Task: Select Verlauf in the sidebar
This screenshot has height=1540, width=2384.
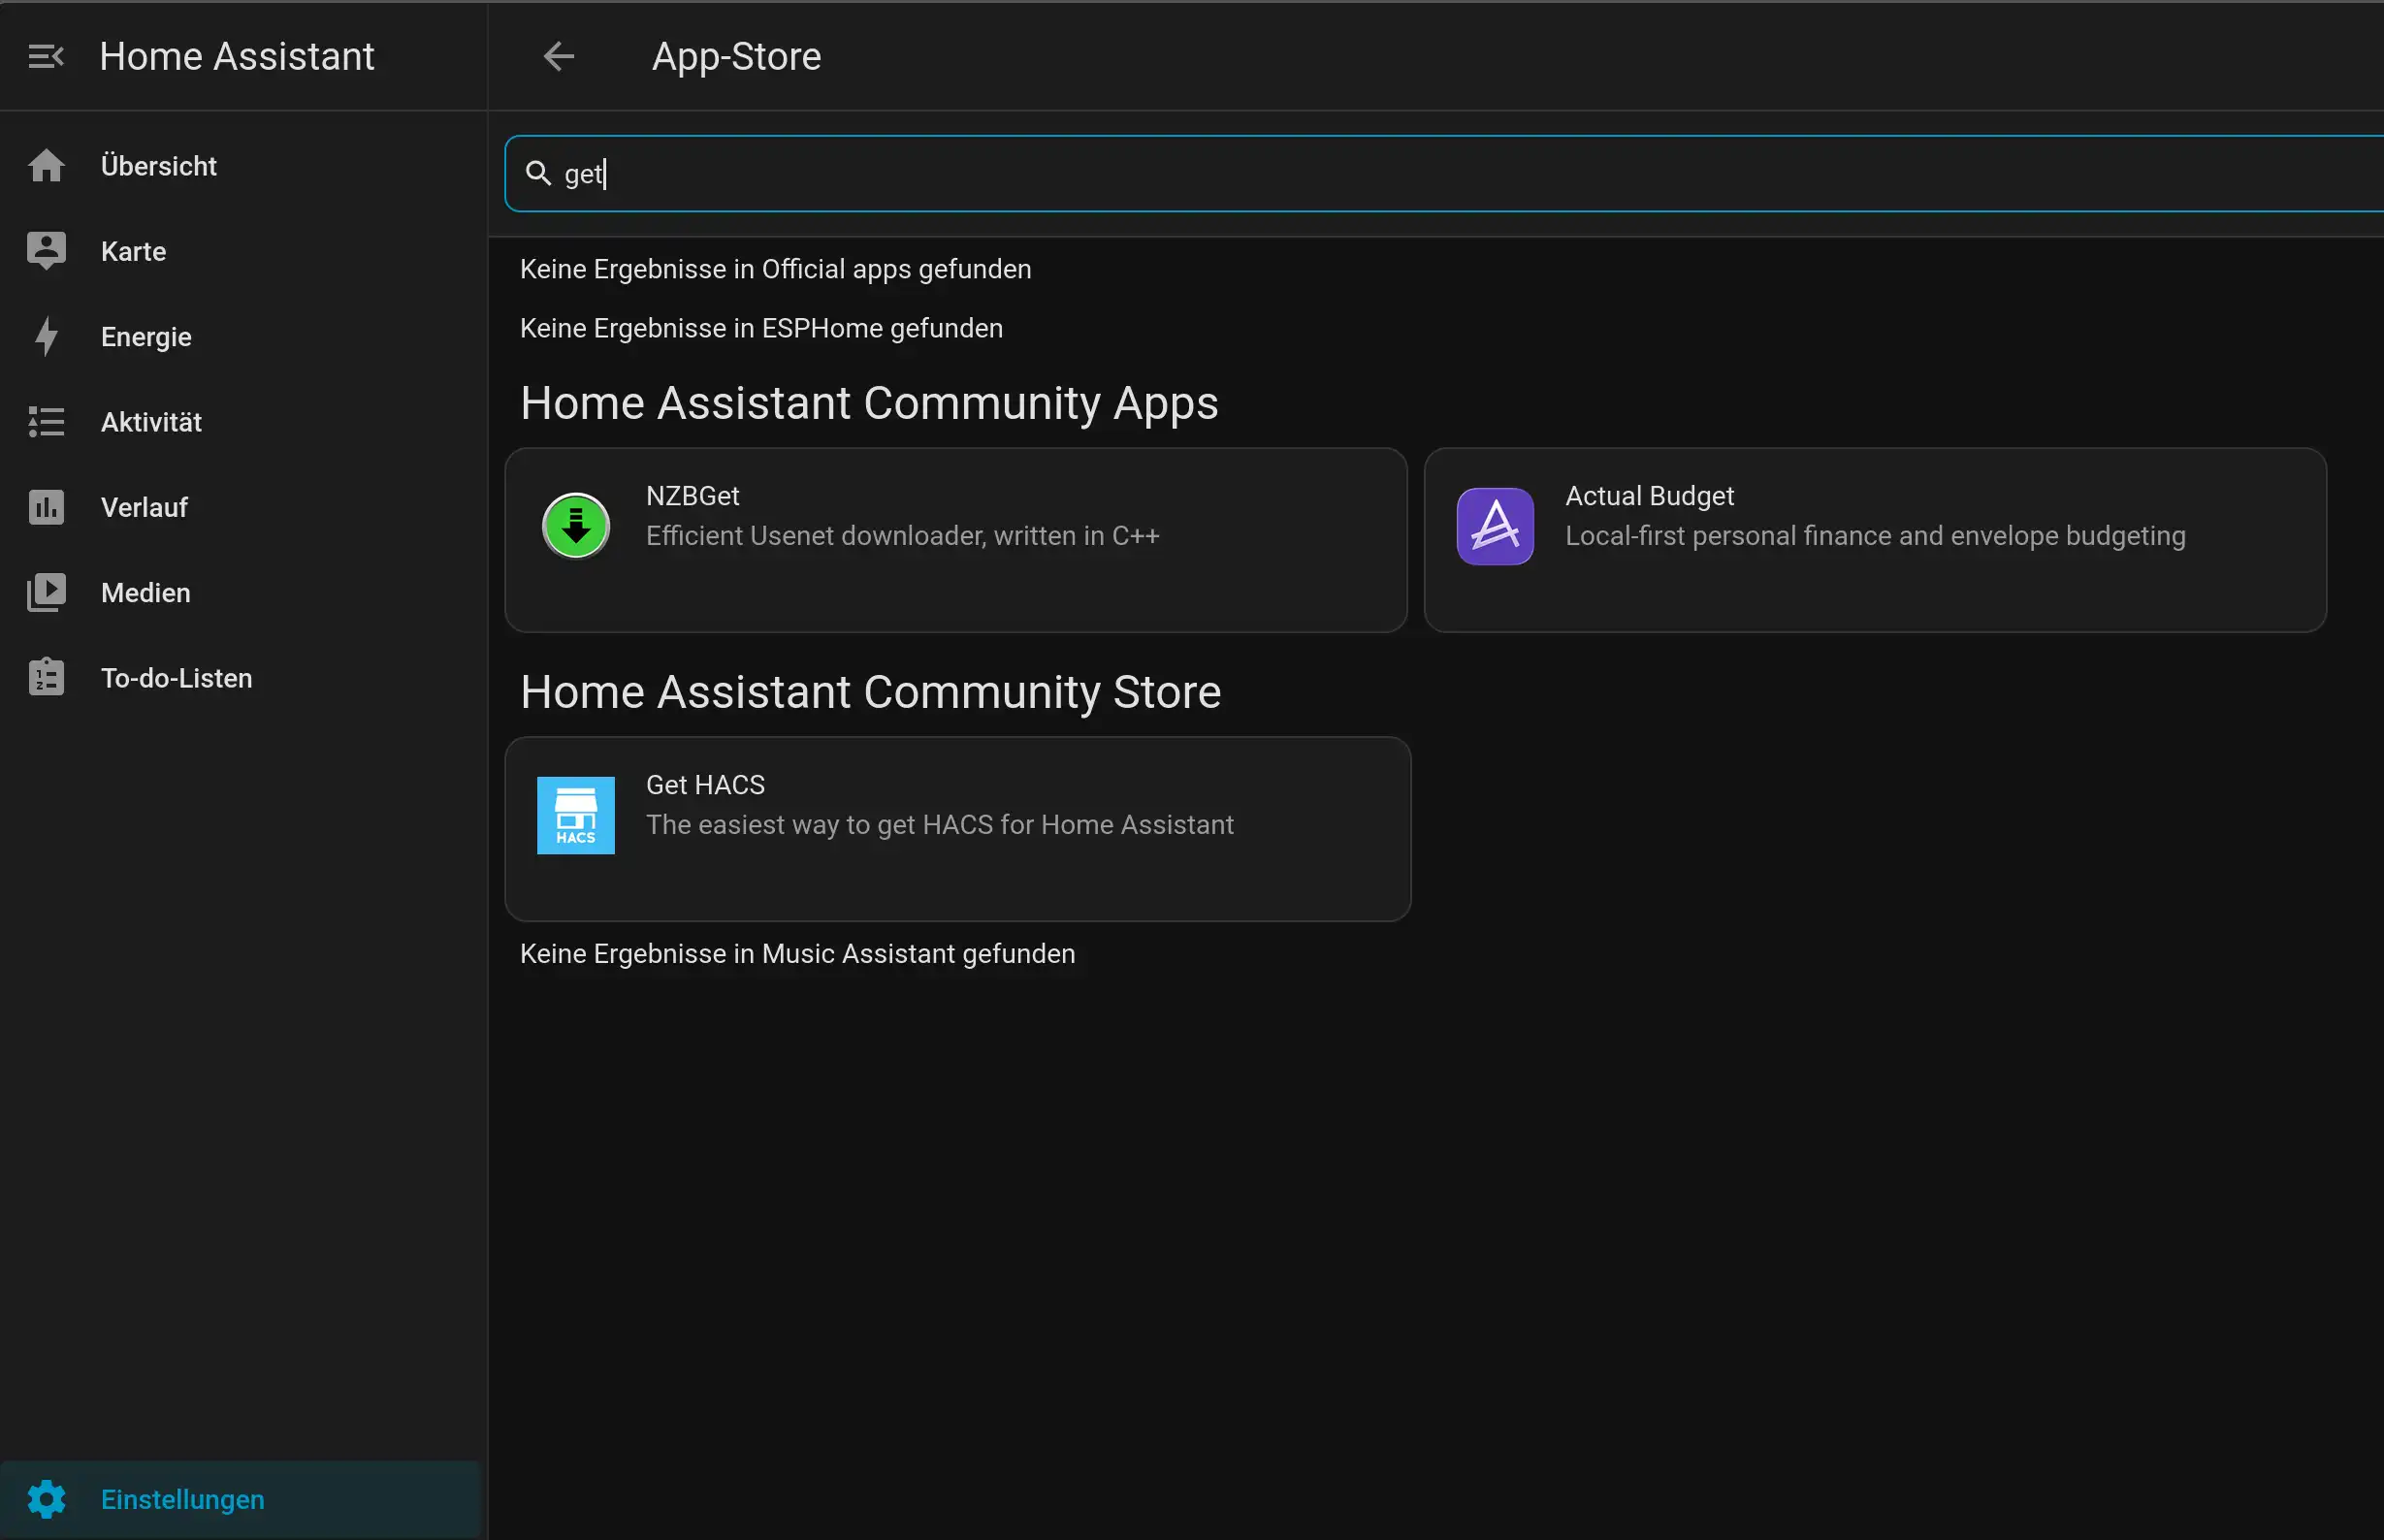Action: pyautogui.click(x=240, y=507)
